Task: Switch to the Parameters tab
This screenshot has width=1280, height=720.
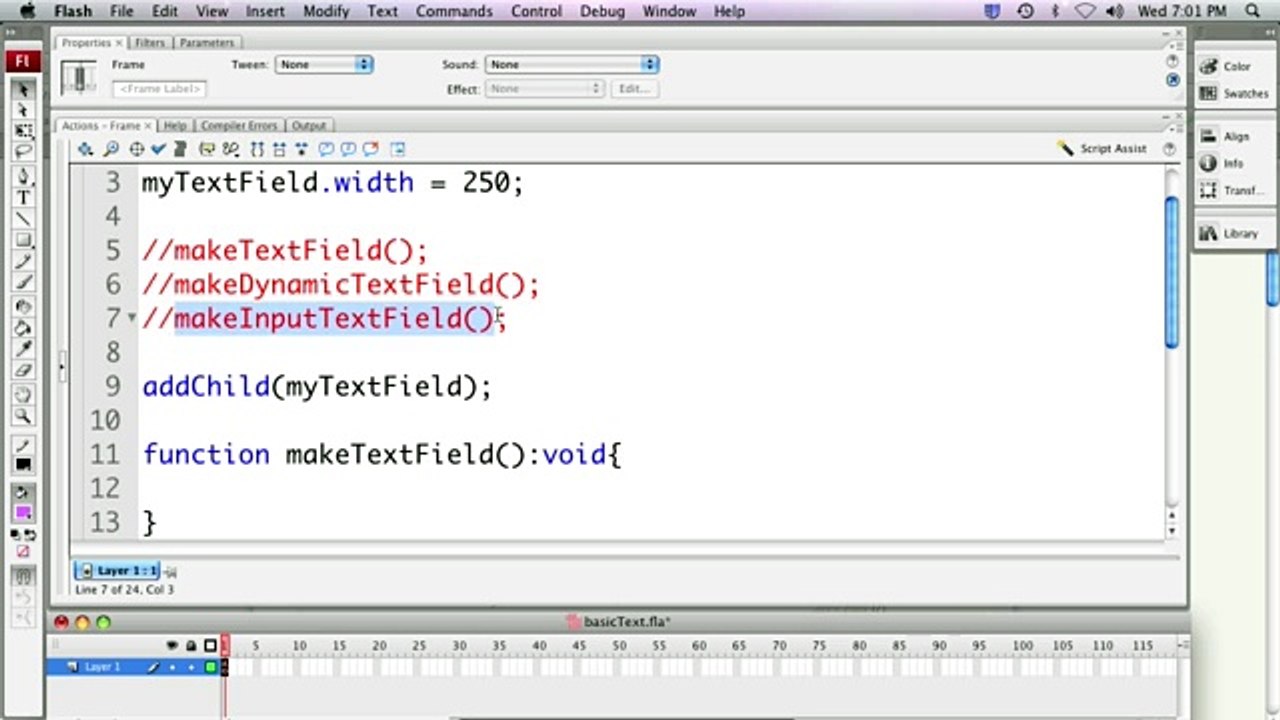Action: (206, 43)
